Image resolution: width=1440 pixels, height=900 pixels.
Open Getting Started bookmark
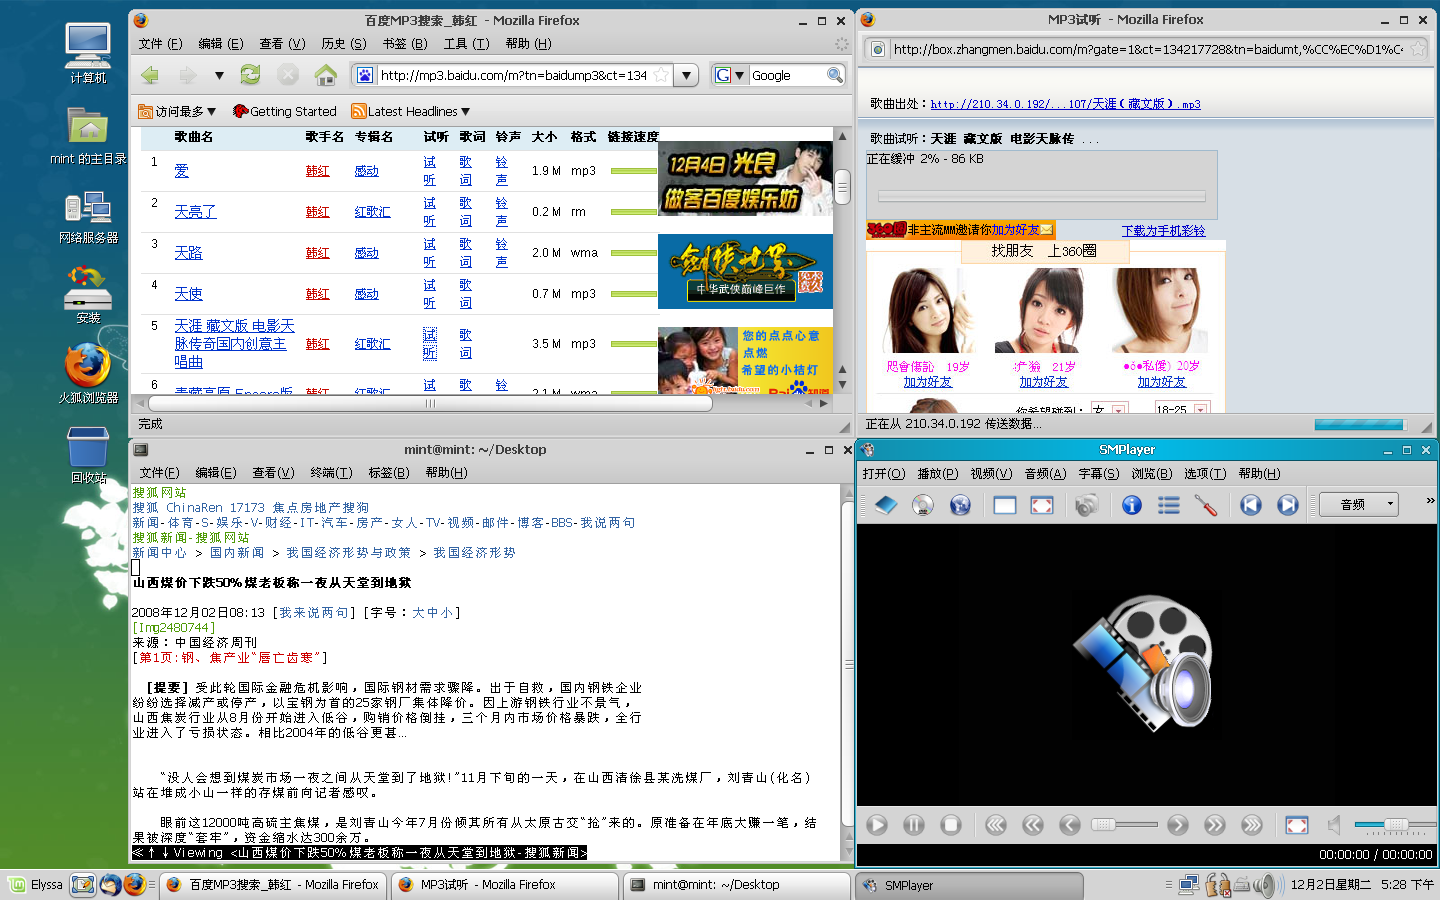pyautogui.click(x=285, y=111)
